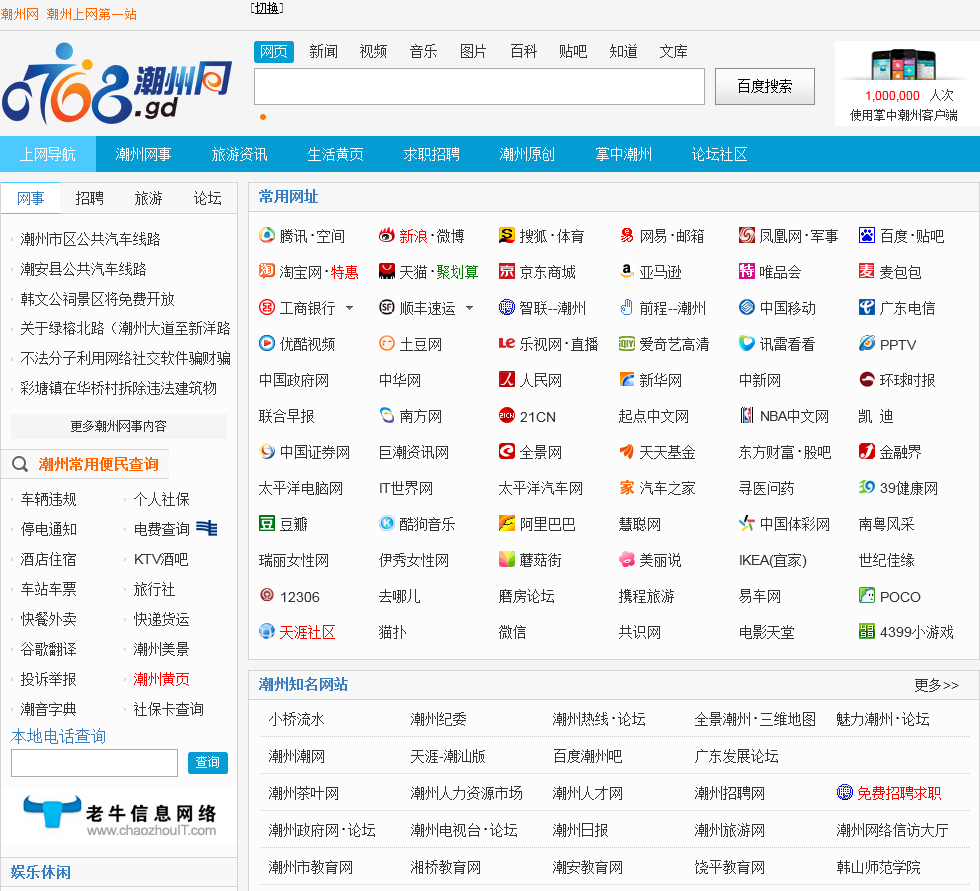Click the Tencent QQ space icon
This screenshot has width=980, height=891.
click(x=267, y=235)
